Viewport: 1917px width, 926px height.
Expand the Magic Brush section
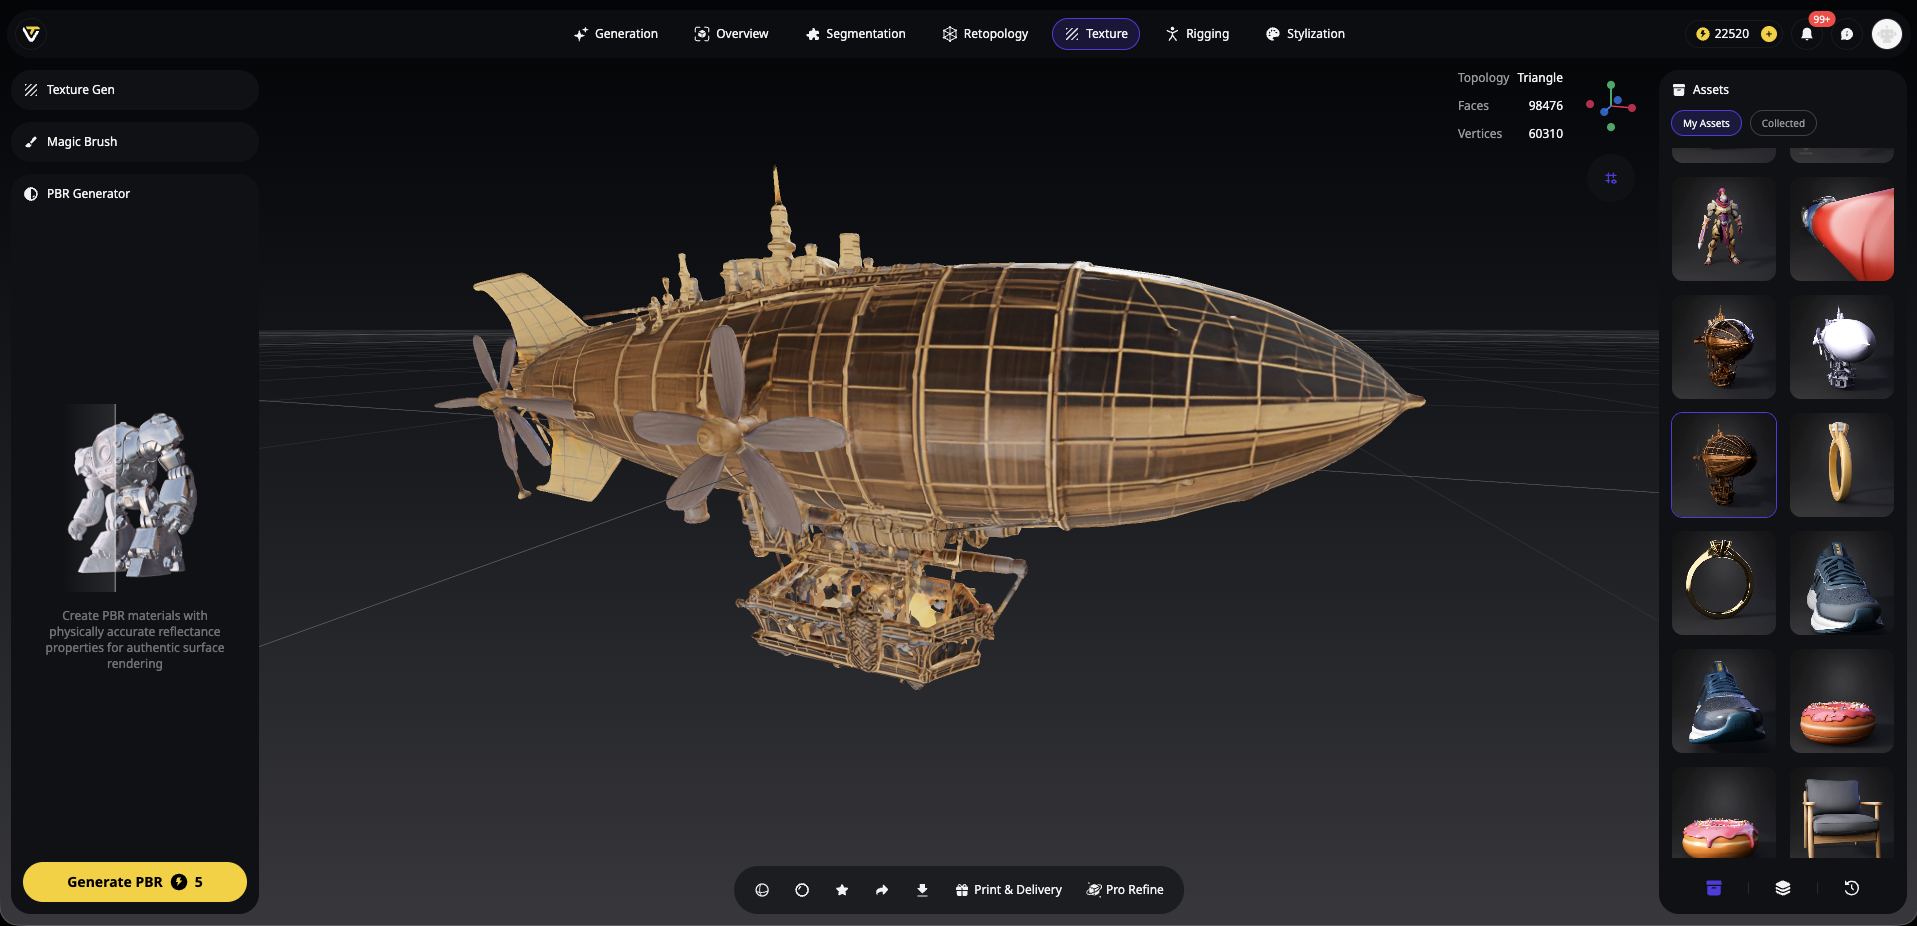tap(135, 142)
